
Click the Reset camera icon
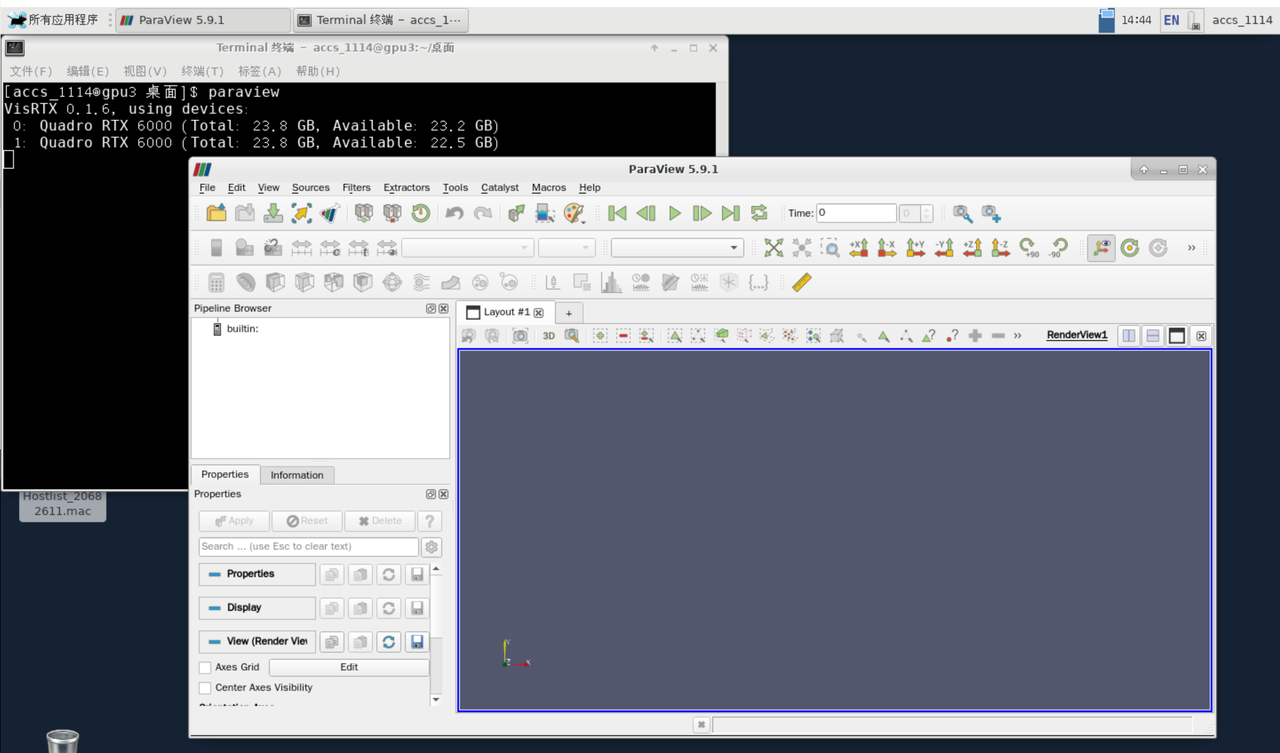773,248
